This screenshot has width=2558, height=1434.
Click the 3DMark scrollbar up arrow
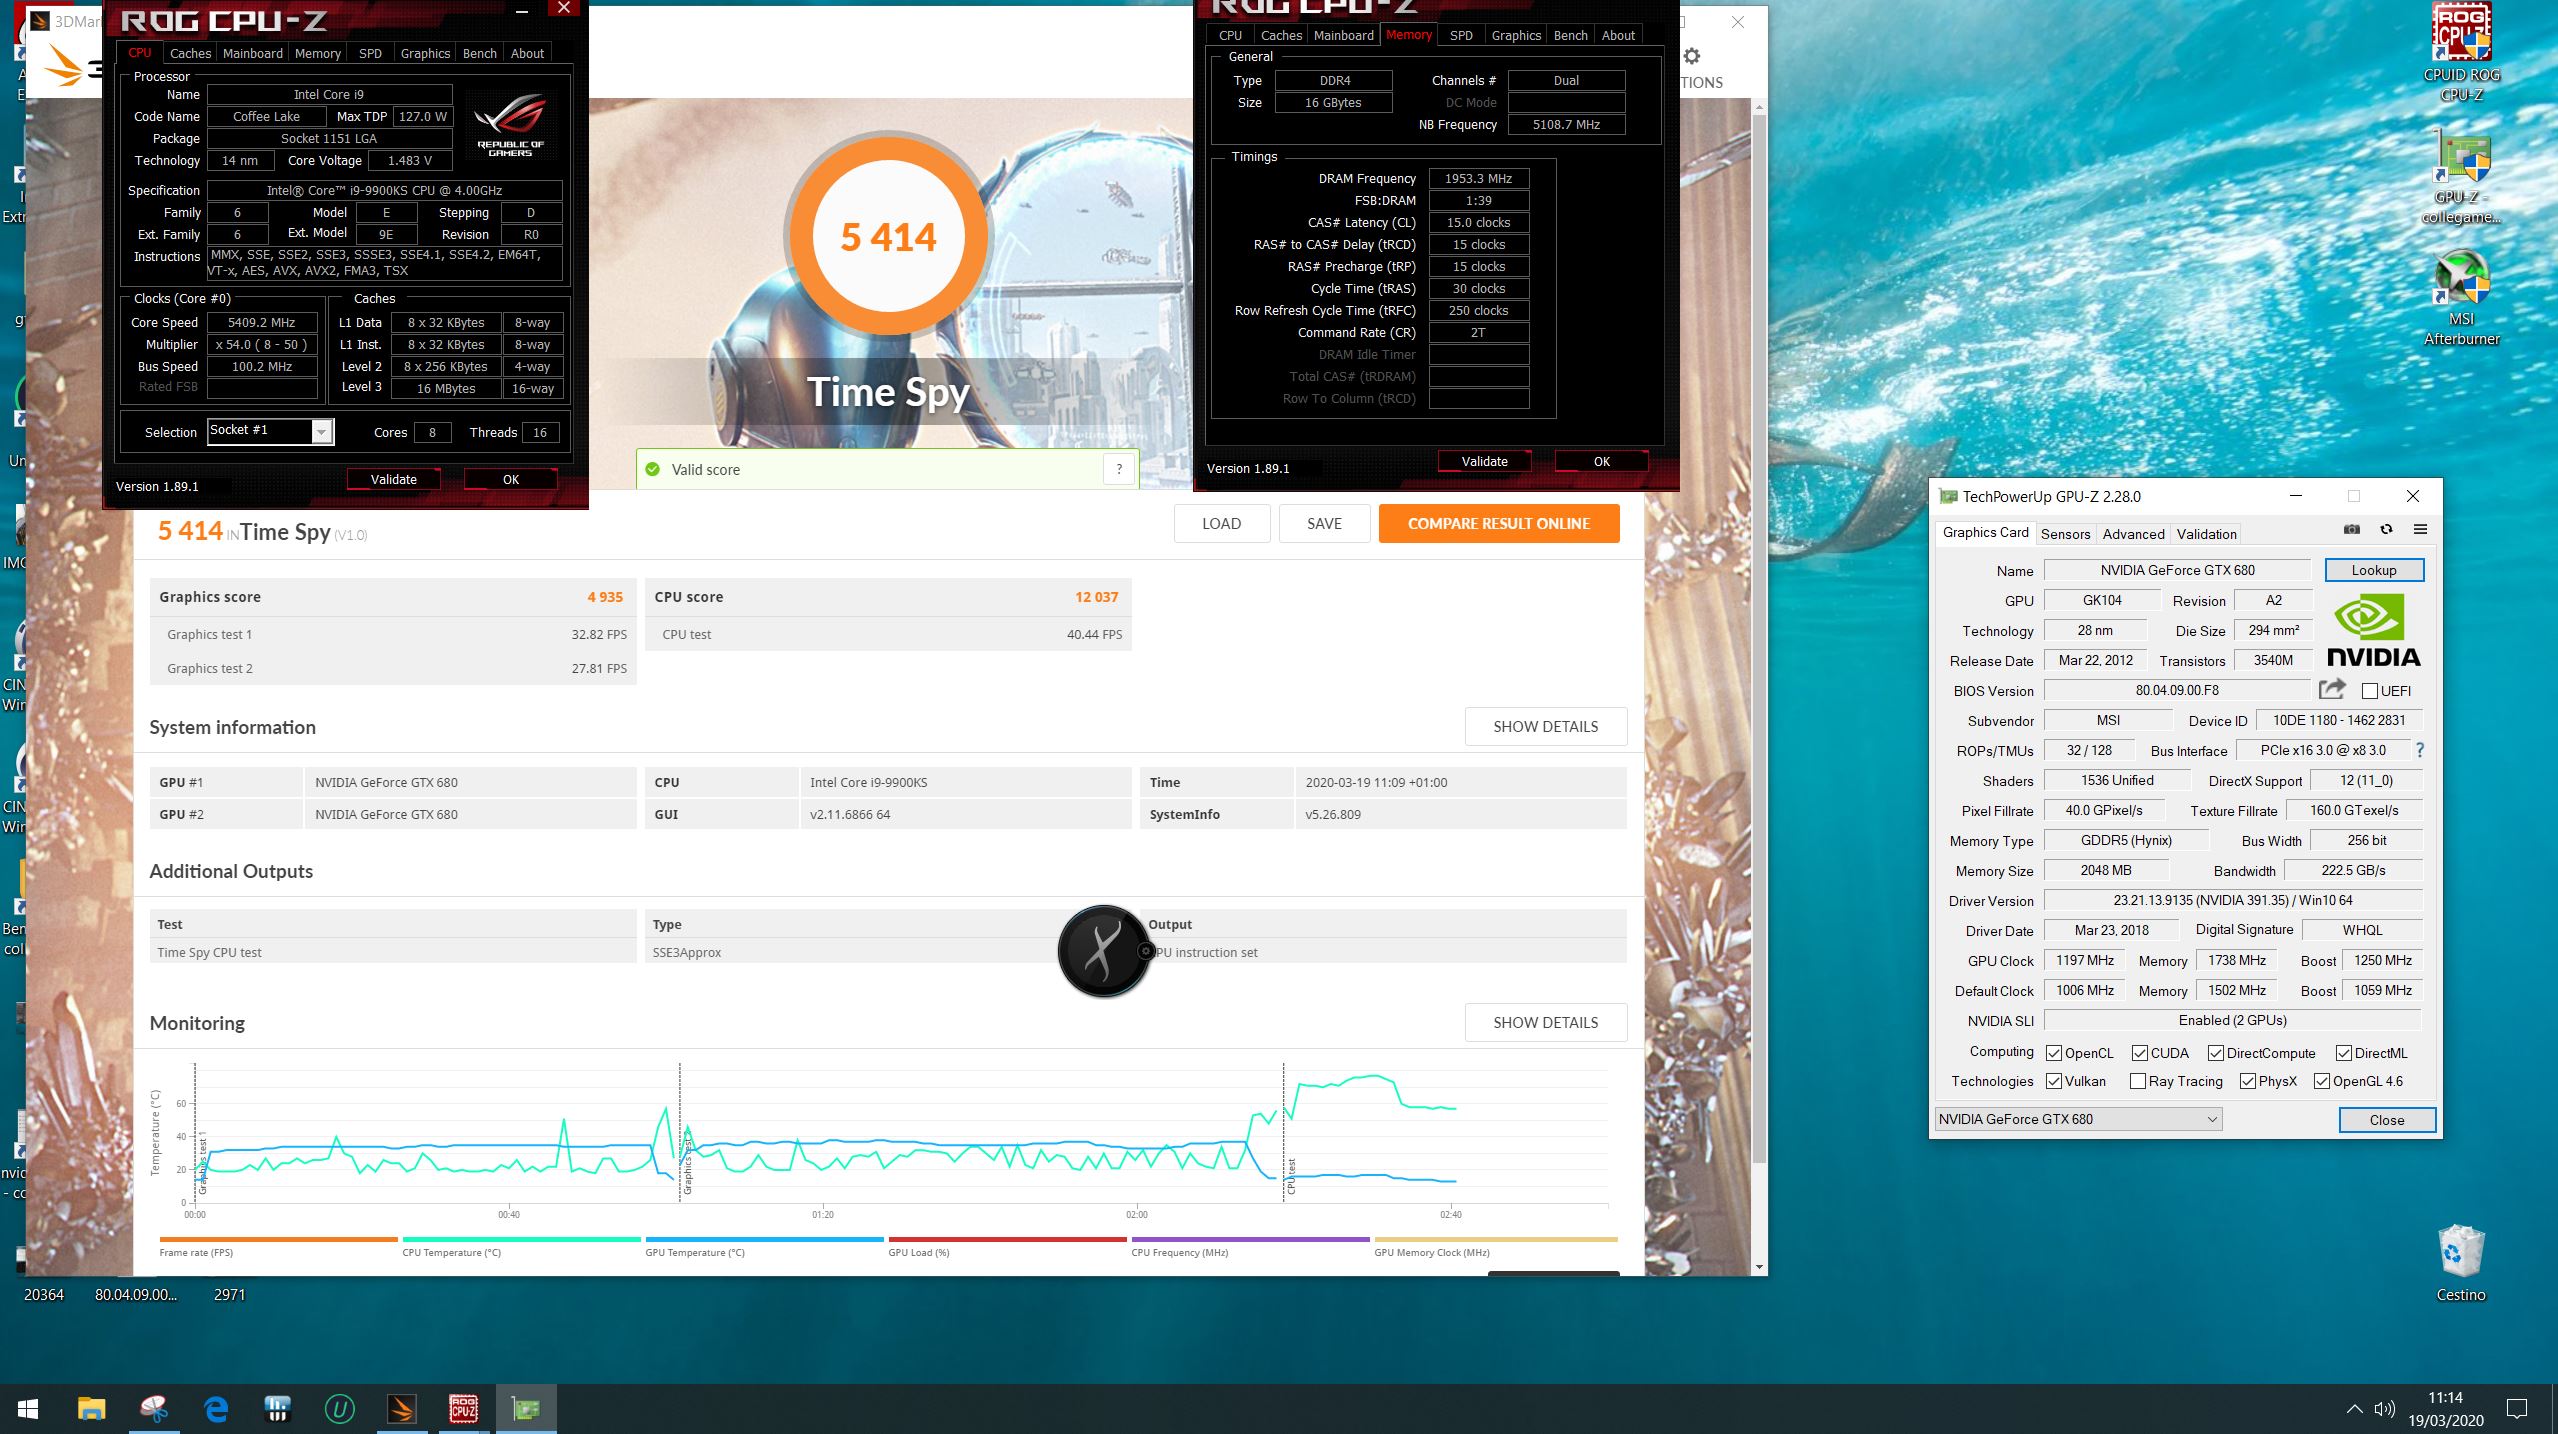(x=1759, y=107)
